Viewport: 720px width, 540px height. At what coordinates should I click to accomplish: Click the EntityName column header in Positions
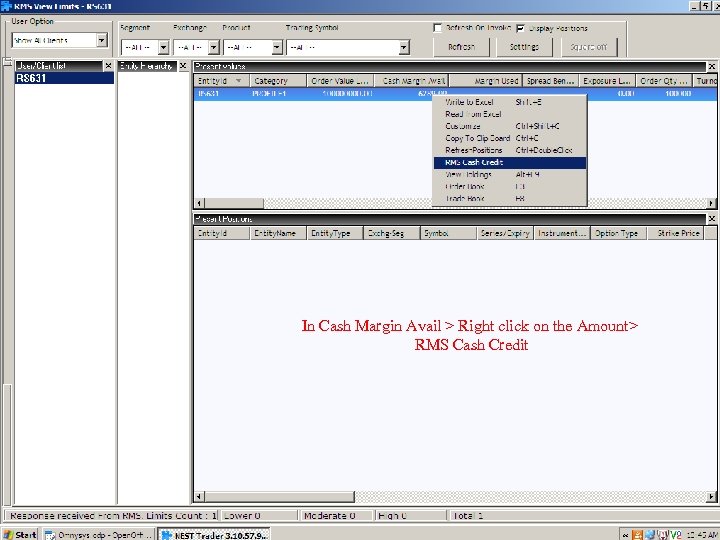coord(278,233)
